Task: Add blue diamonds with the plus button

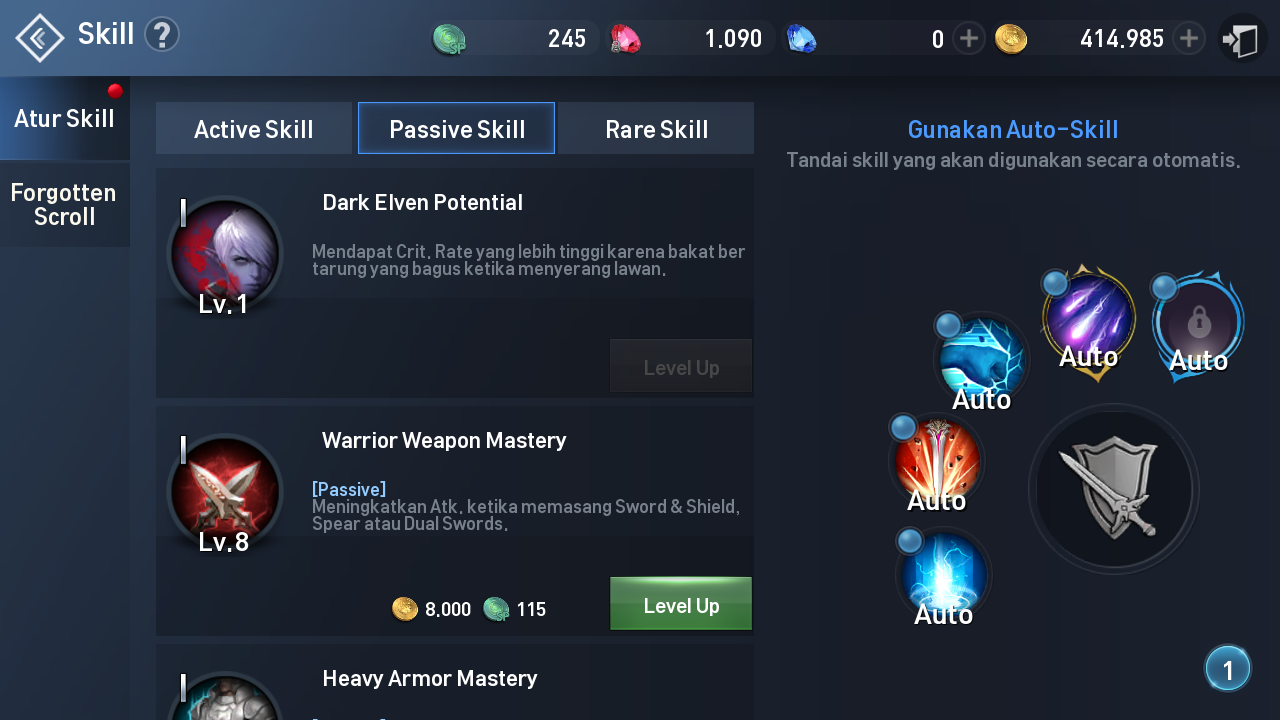Action: (x=968, y=39)
